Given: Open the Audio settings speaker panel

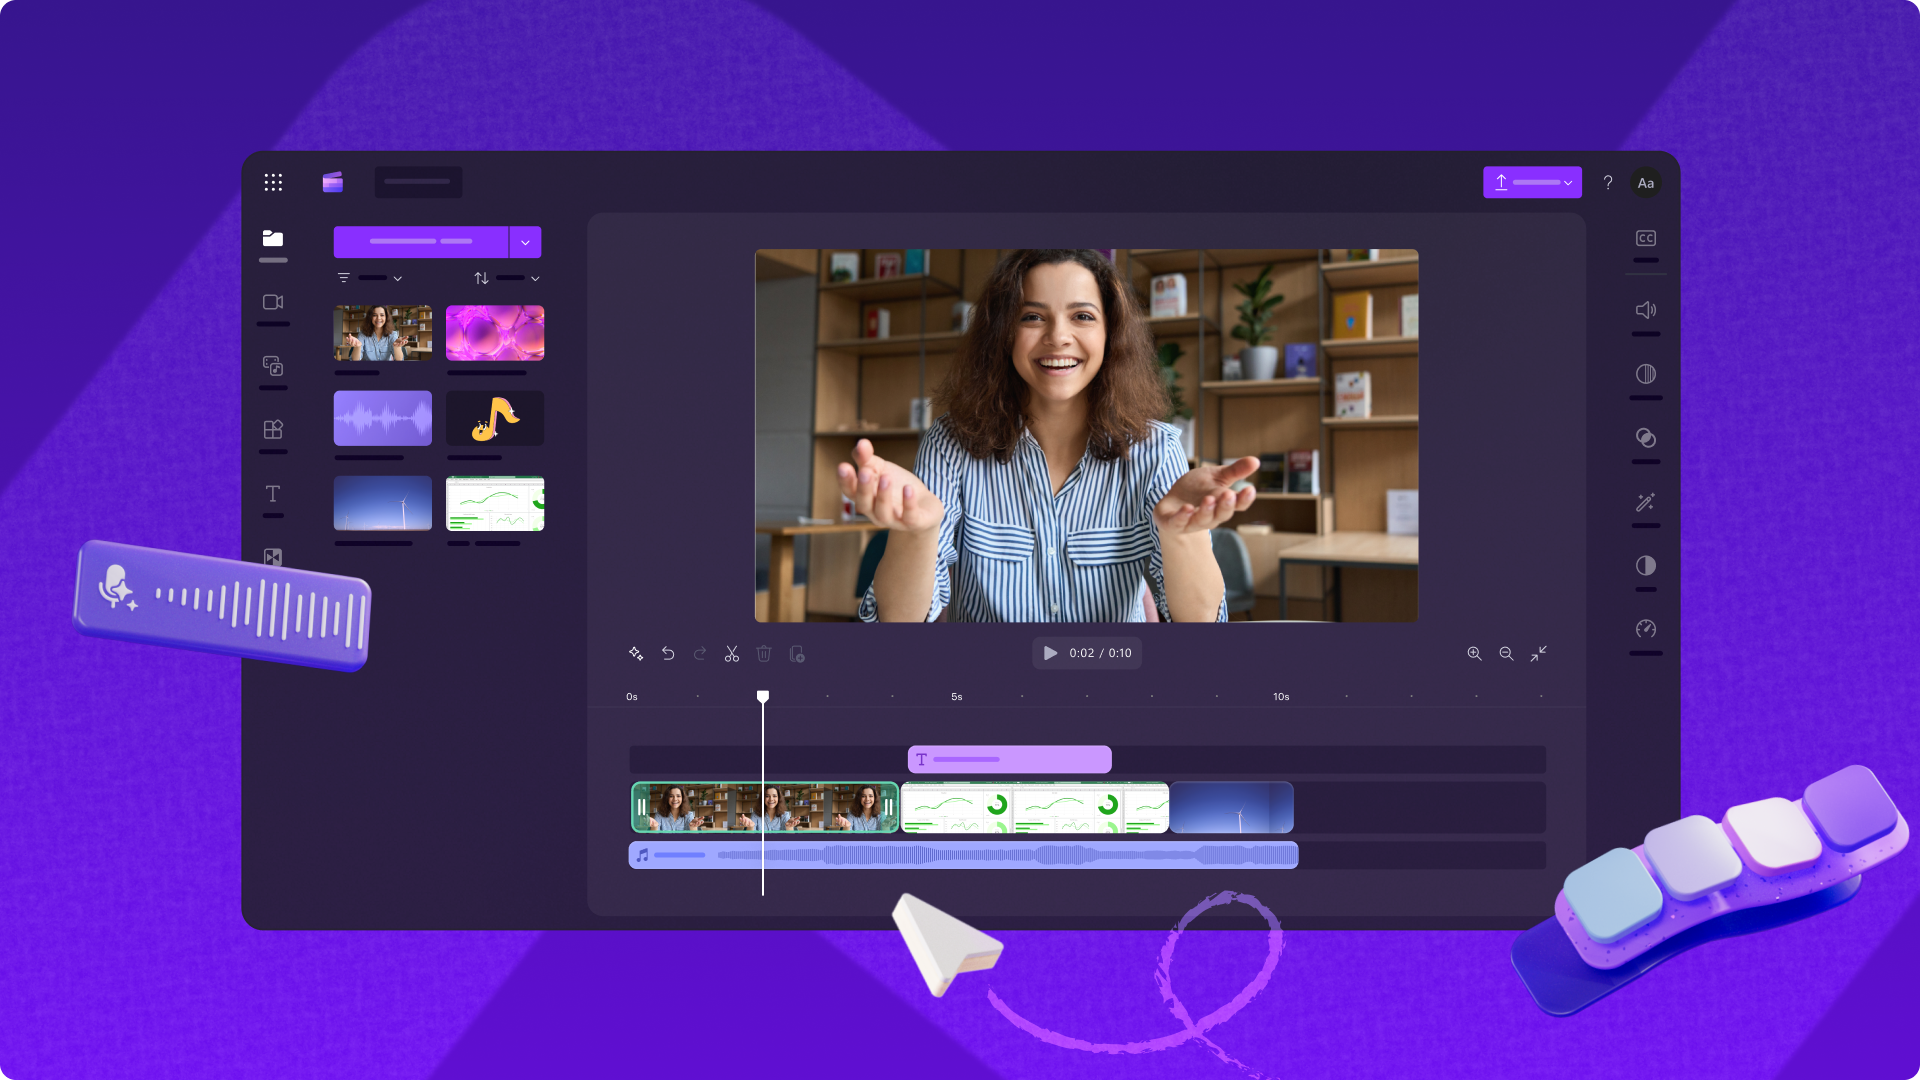Looking at the screenshot, I should (1645, 309).
